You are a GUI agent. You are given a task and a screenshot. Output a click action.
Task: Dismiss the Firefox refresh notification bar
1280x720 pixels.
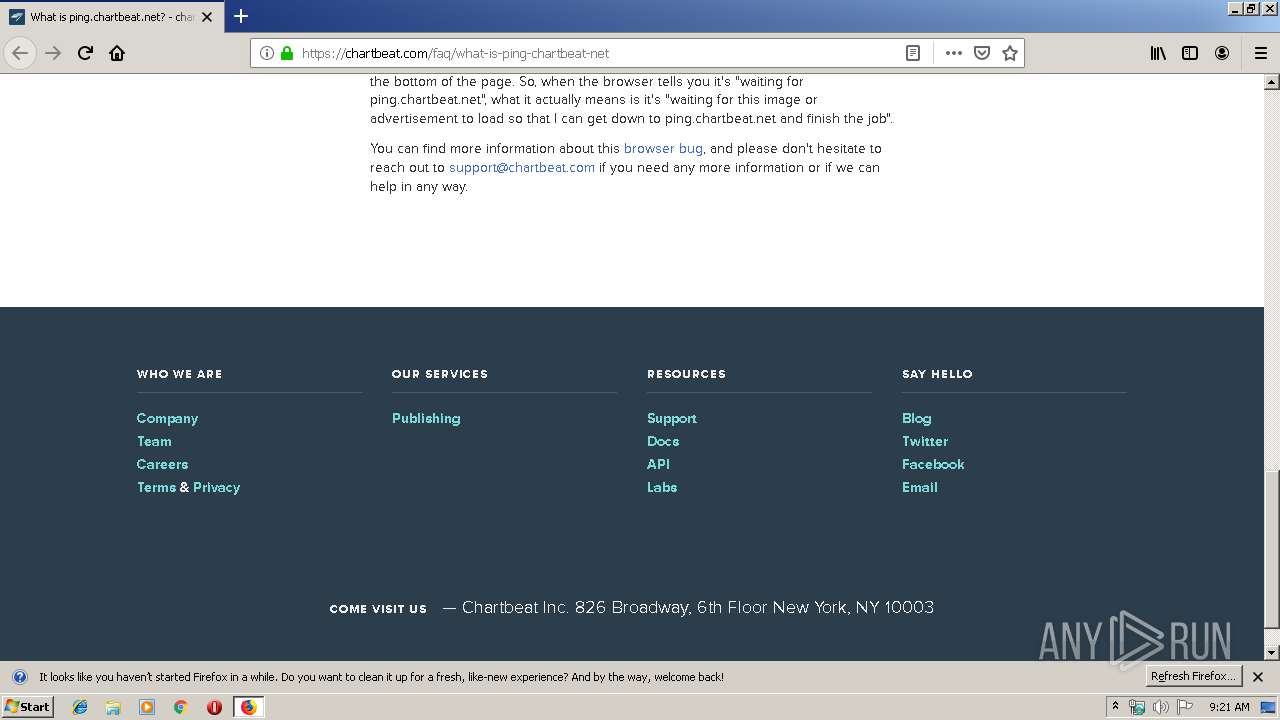[x=1258, y=677]
